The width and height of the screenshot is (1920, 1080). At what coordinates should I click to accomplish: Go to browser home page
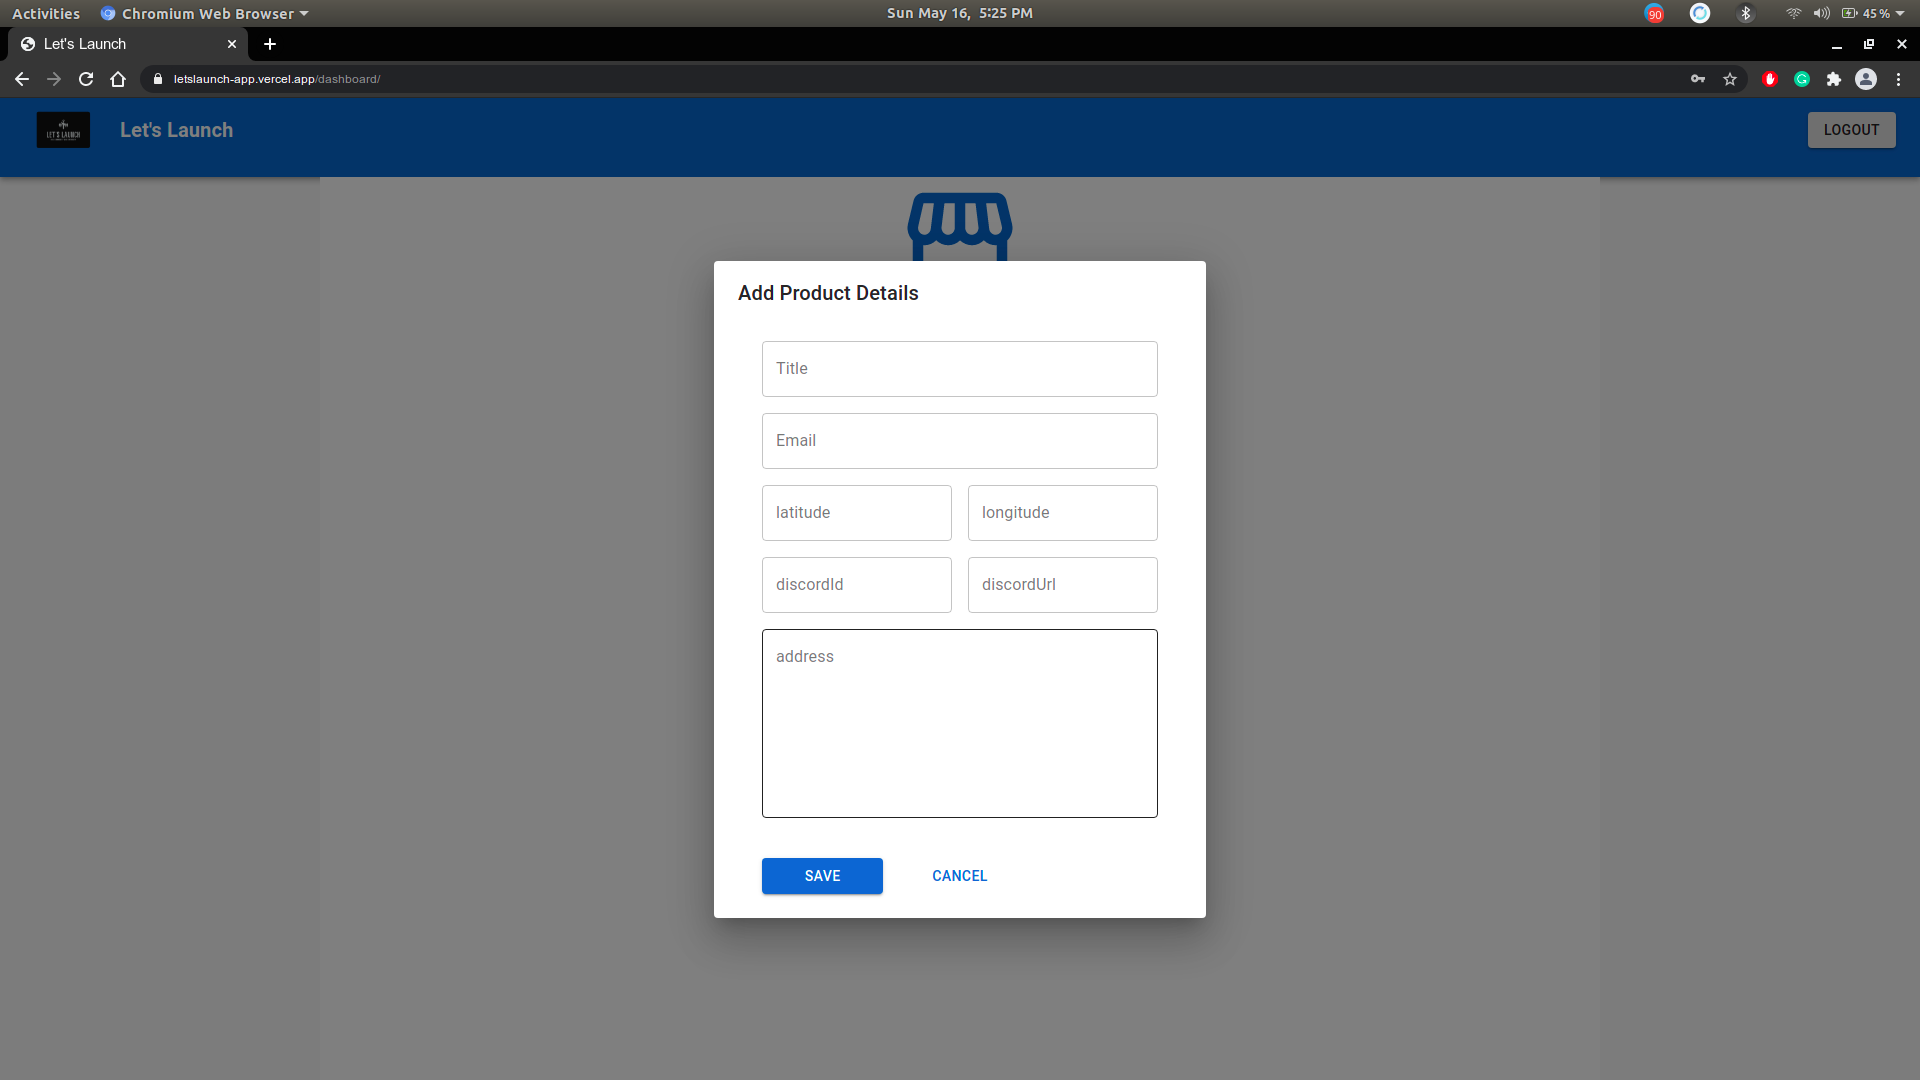(118, 79)
